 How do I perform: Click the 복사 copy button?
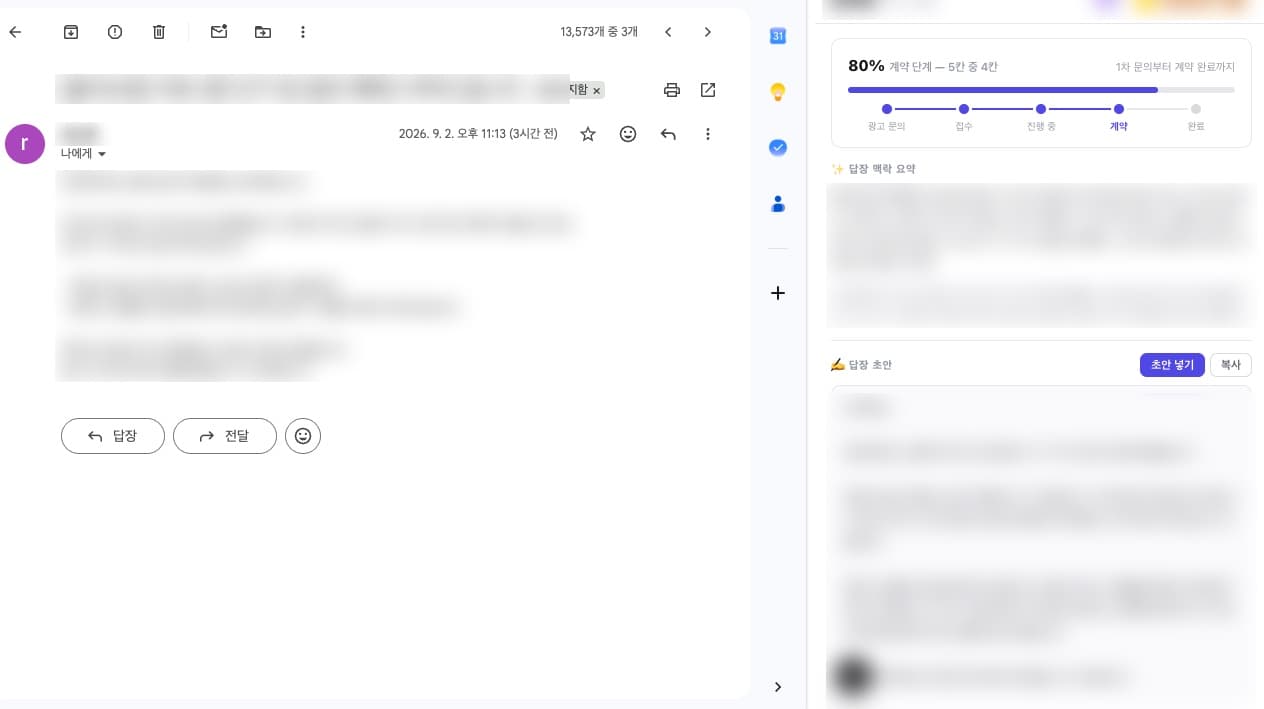pos(1231,365)
